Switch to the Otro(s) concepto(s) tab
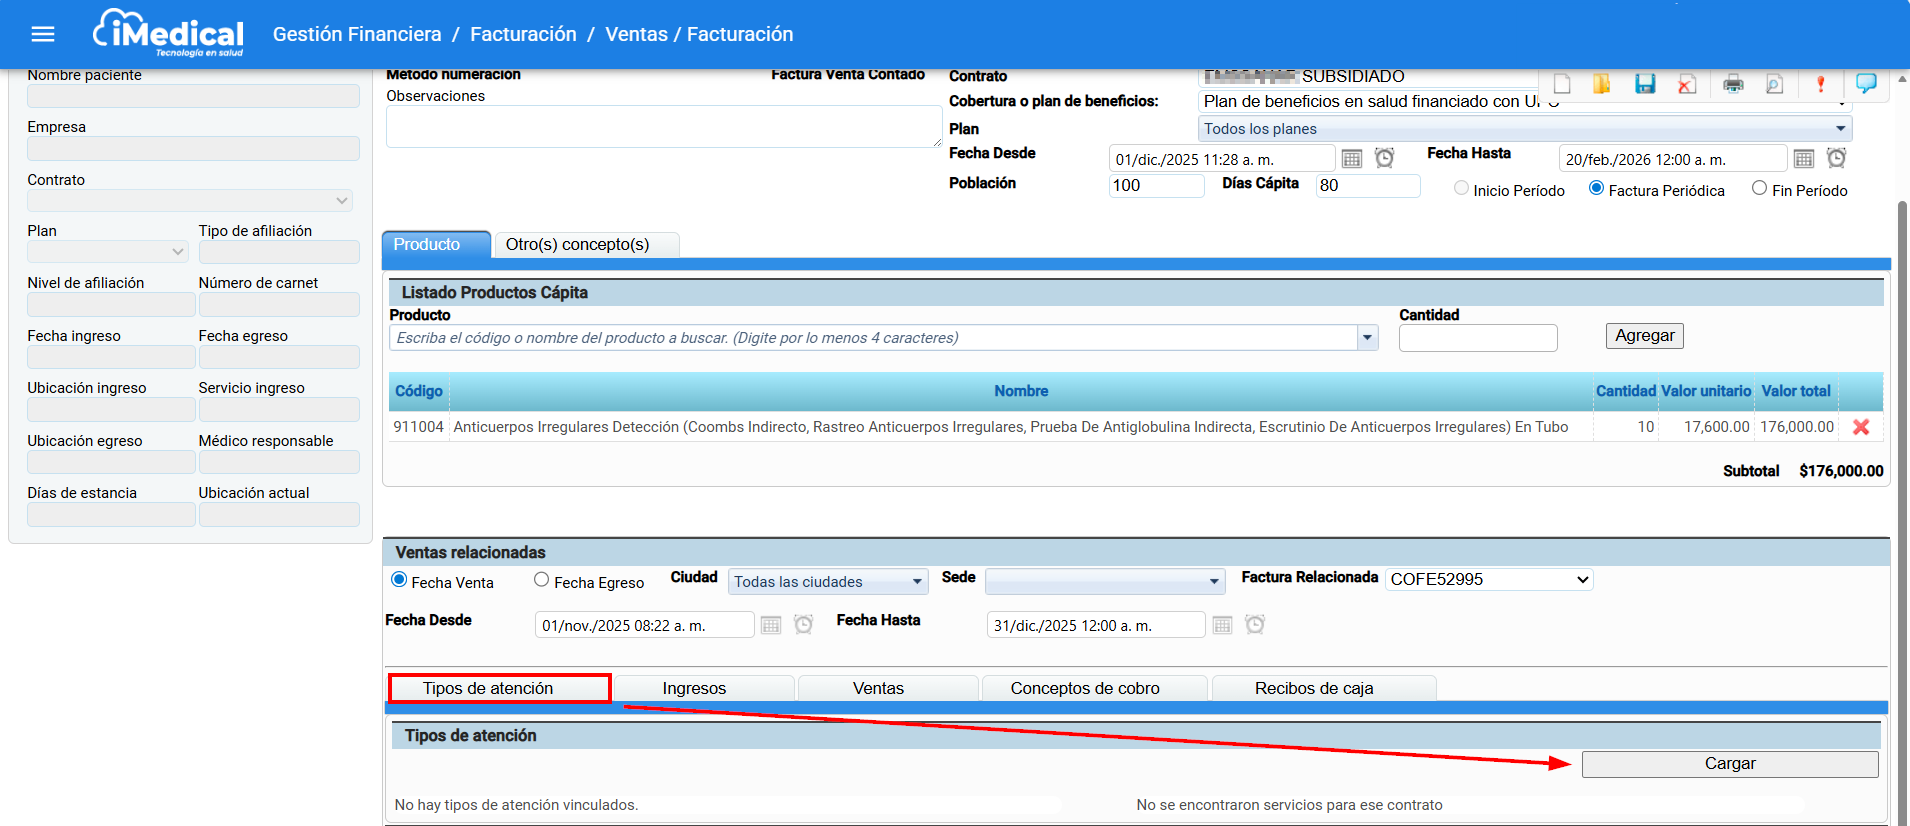Viewport: 1910px width, 826px height. coord(577,245)
